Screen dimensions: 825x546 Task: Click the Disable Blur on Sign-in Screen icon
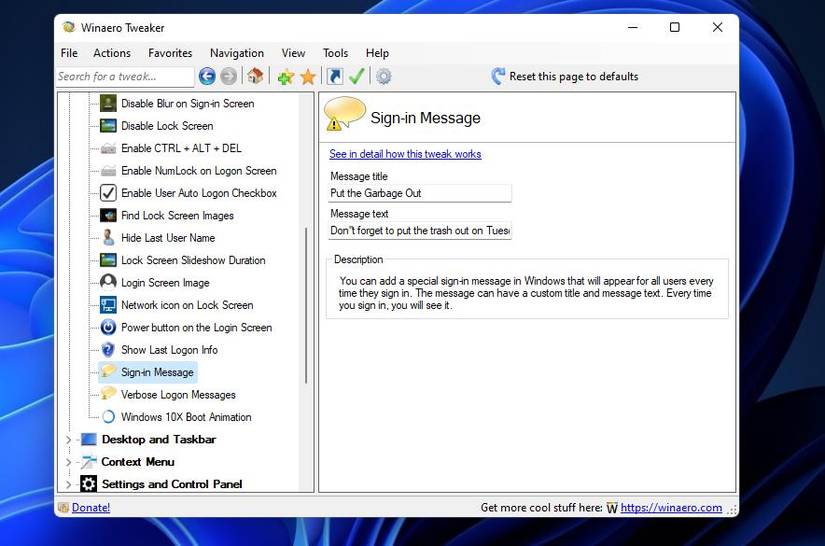pyautogui.click(x=108, y=103)
